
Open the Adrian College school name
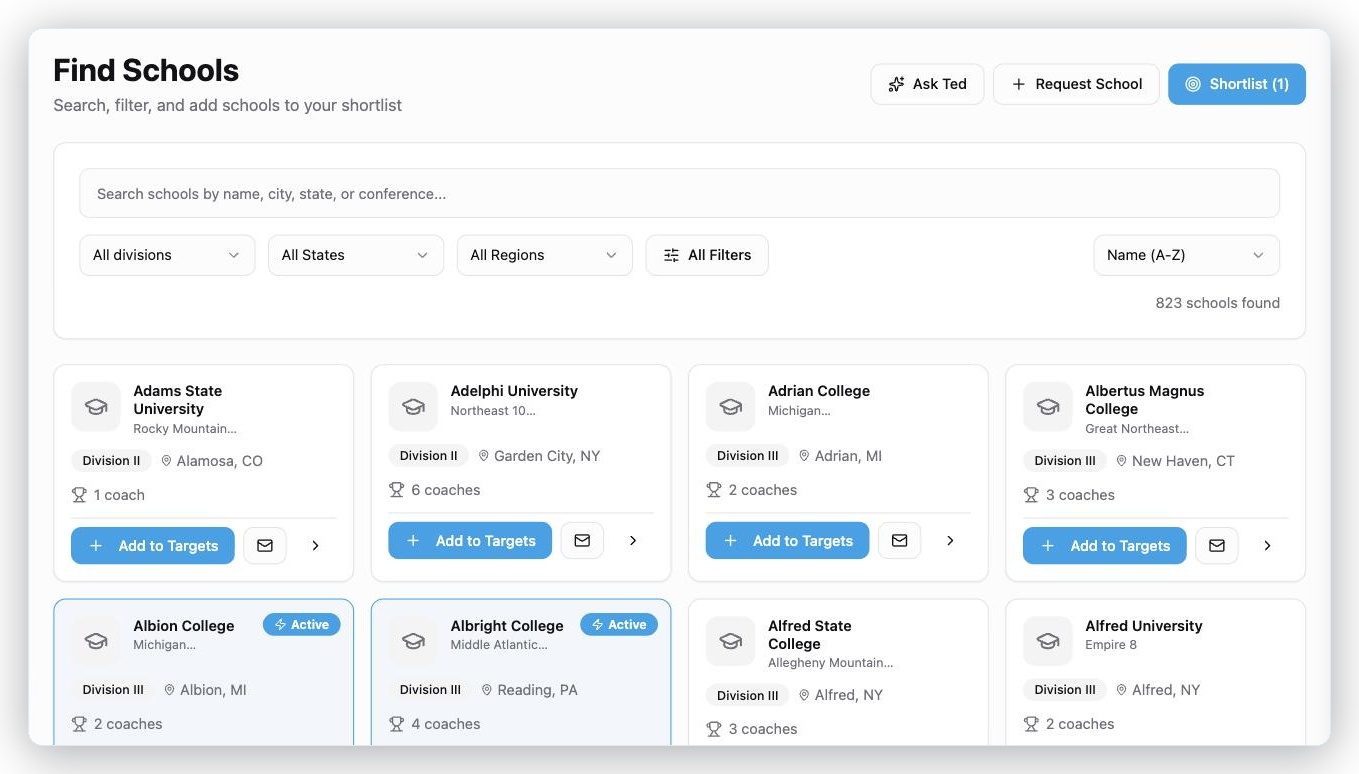[x=819, y=391]
